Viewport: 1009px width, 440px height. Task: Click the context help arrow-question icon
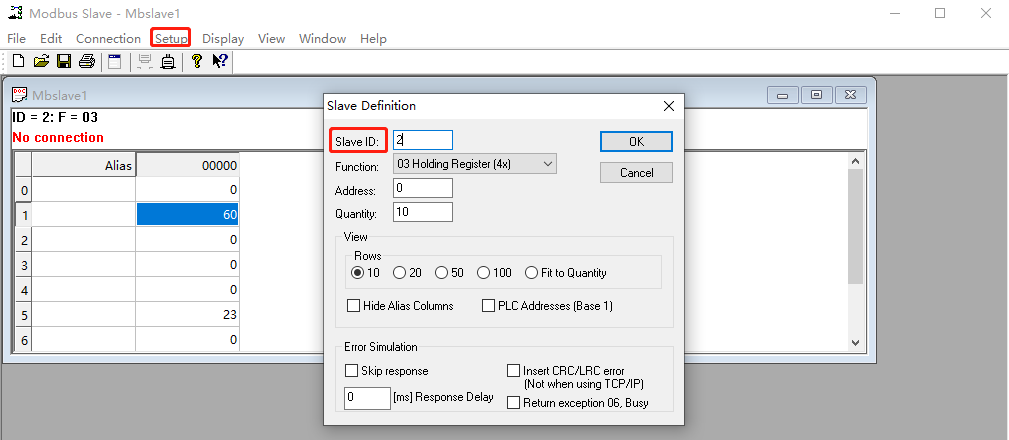(x=220, y=62)
